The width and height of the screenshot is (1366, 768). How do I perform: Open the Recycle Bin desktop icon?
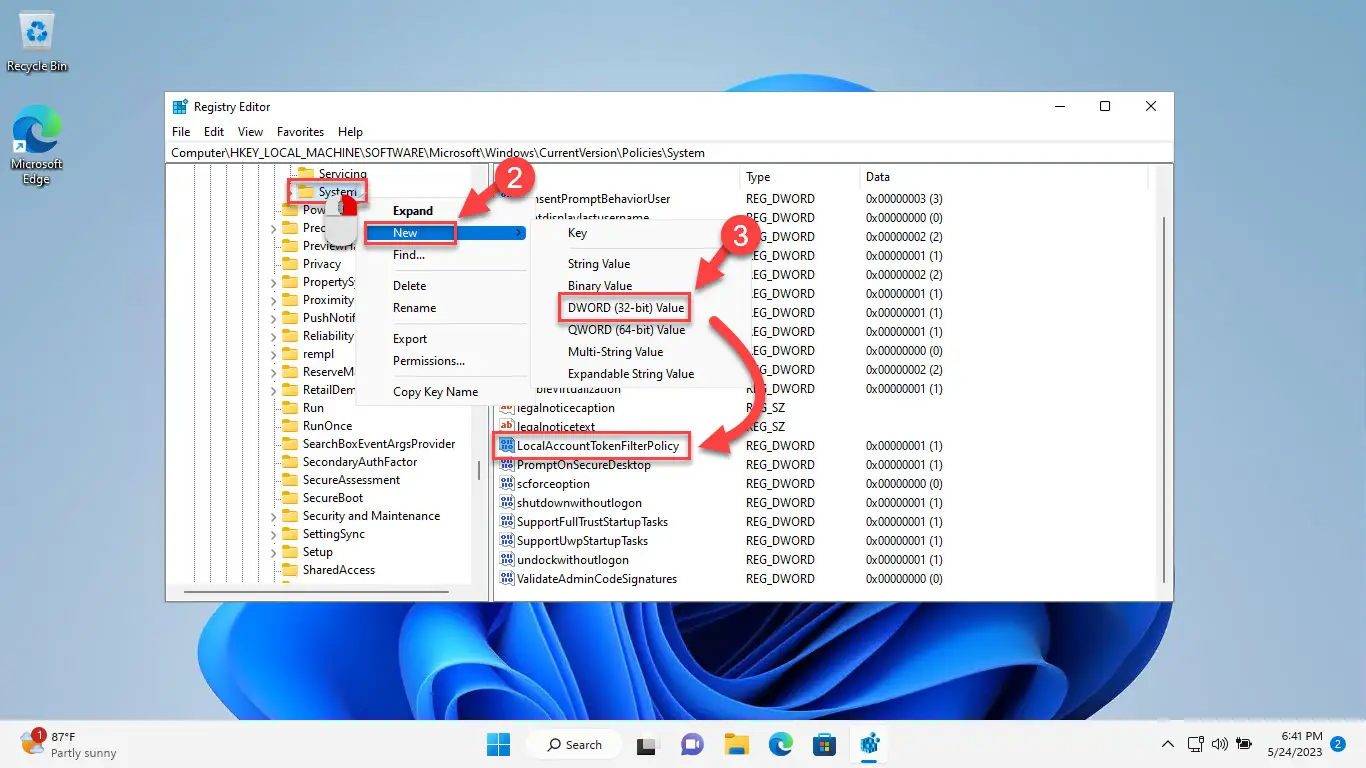click(37, 42)
